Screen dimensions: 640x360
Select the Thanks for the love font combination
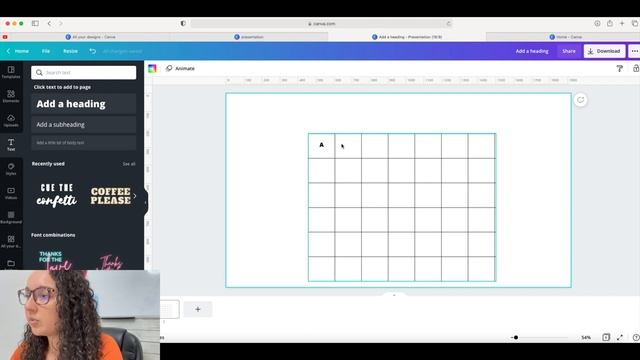(56, 260)
